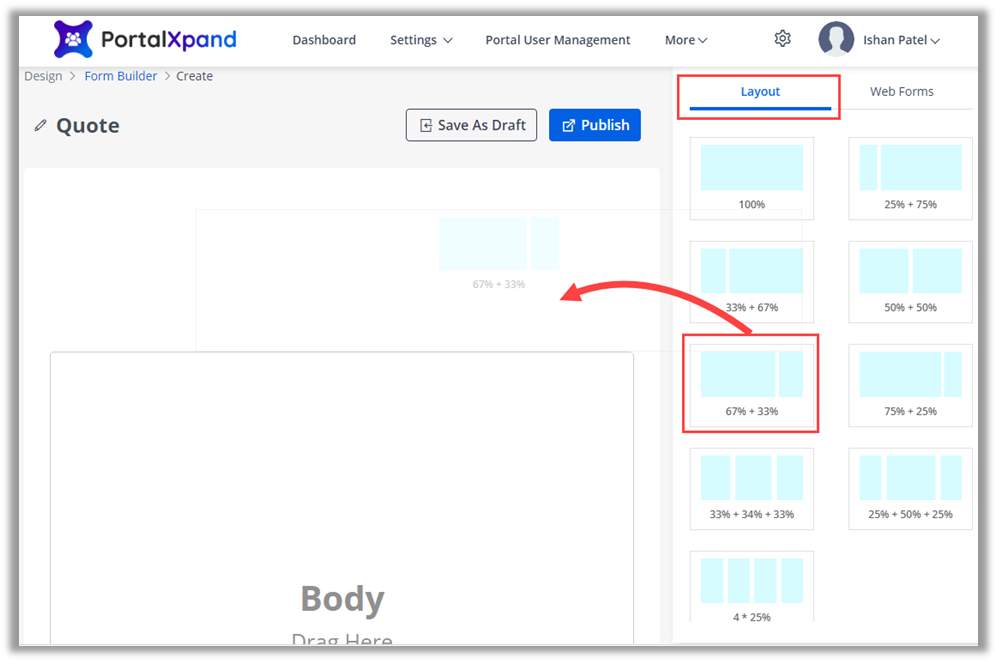Screen dimensions: 998x662
Task: Select the 67% + 33% layout
Action: click(751, 384)
